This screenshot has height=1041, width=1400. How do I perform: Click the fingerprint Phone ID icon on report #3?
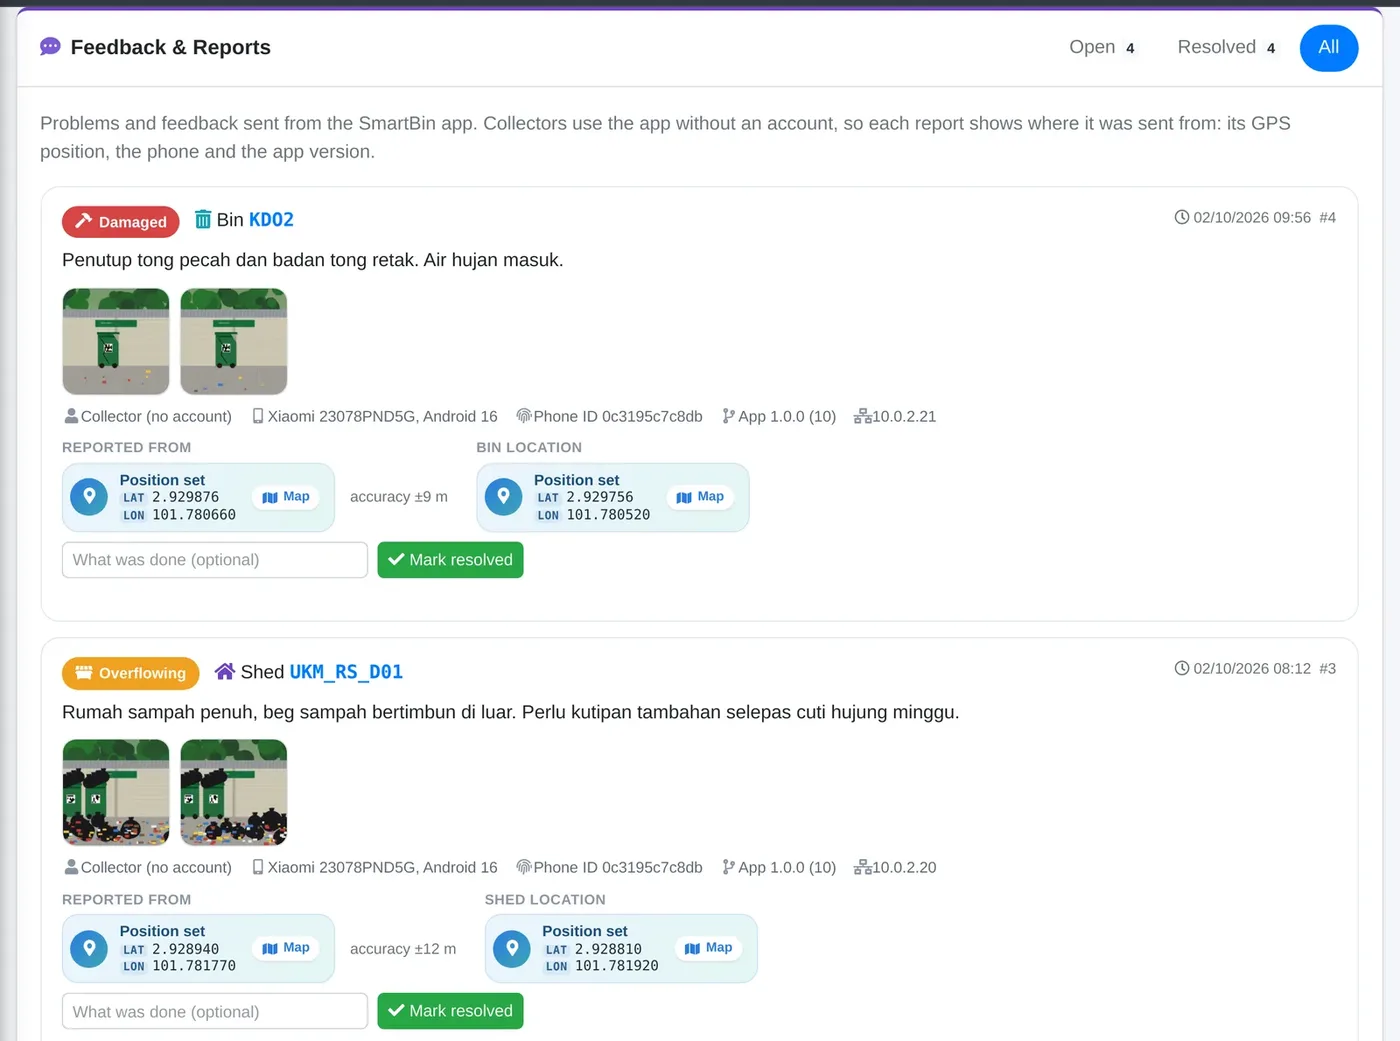523,867
